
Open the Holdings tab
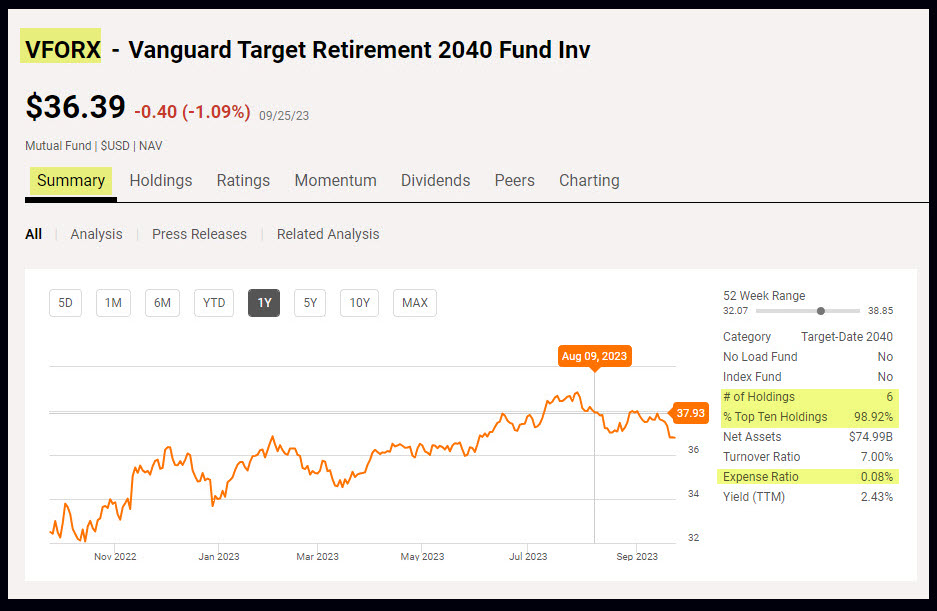click(160, 181)
